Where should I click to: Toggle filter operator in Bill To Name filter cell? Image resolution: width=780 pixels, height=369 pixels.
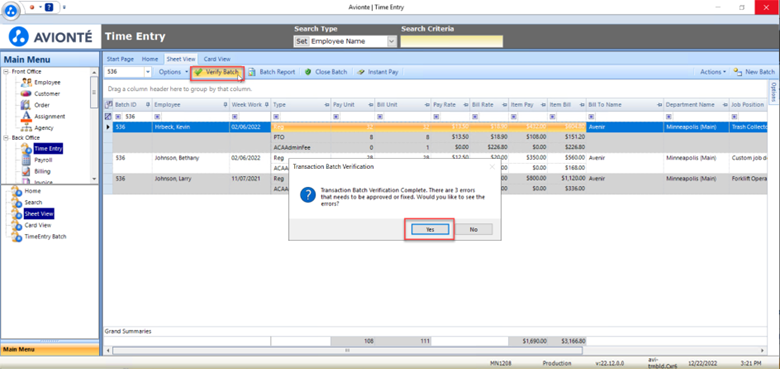coord(591,116)
